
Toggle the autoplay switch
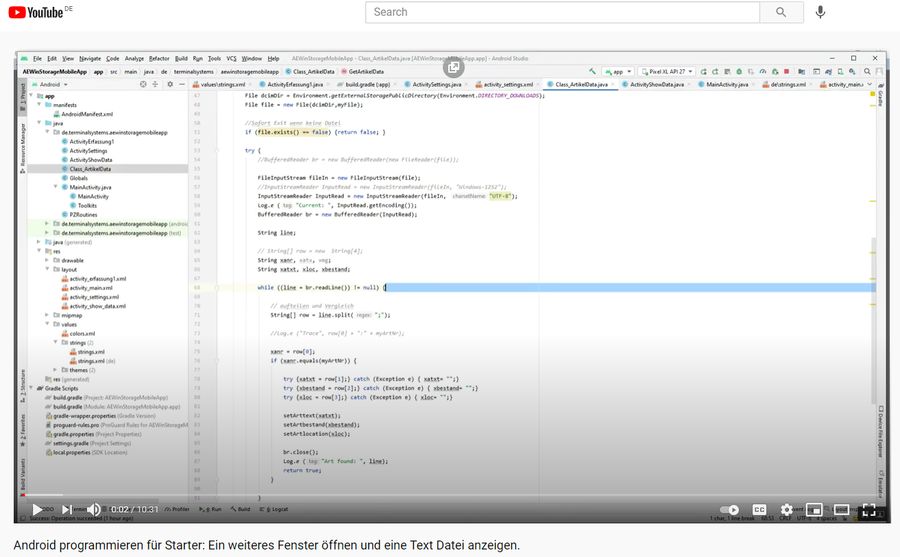[x=730, y=509]
